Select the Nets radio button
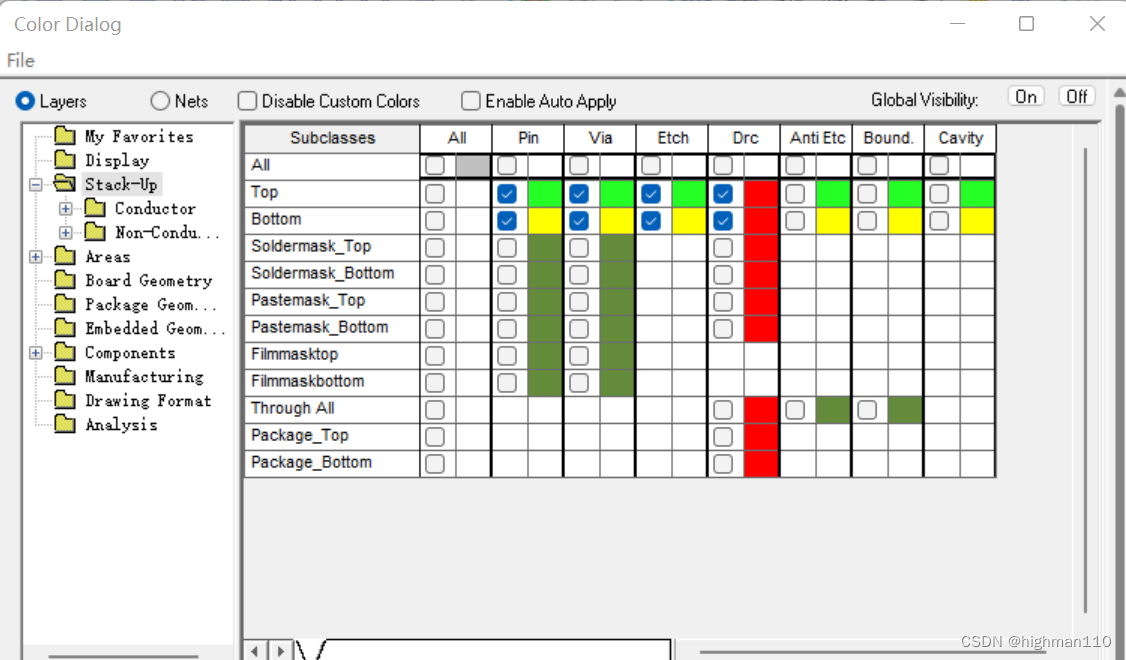This screenshot has height=660, width=1126. point(160,101)
